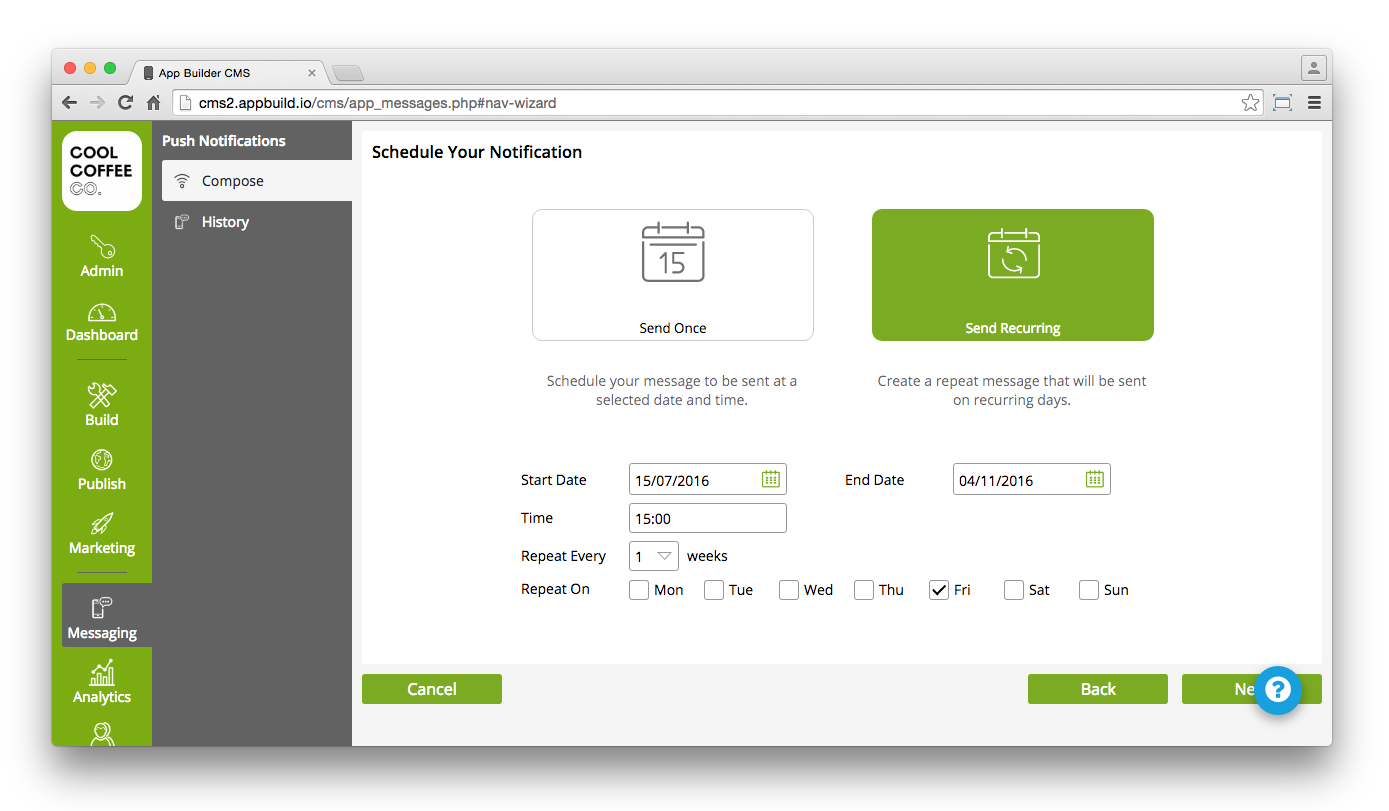Expand the Repeat Every weeks dropdown

[x=654, y=556]
